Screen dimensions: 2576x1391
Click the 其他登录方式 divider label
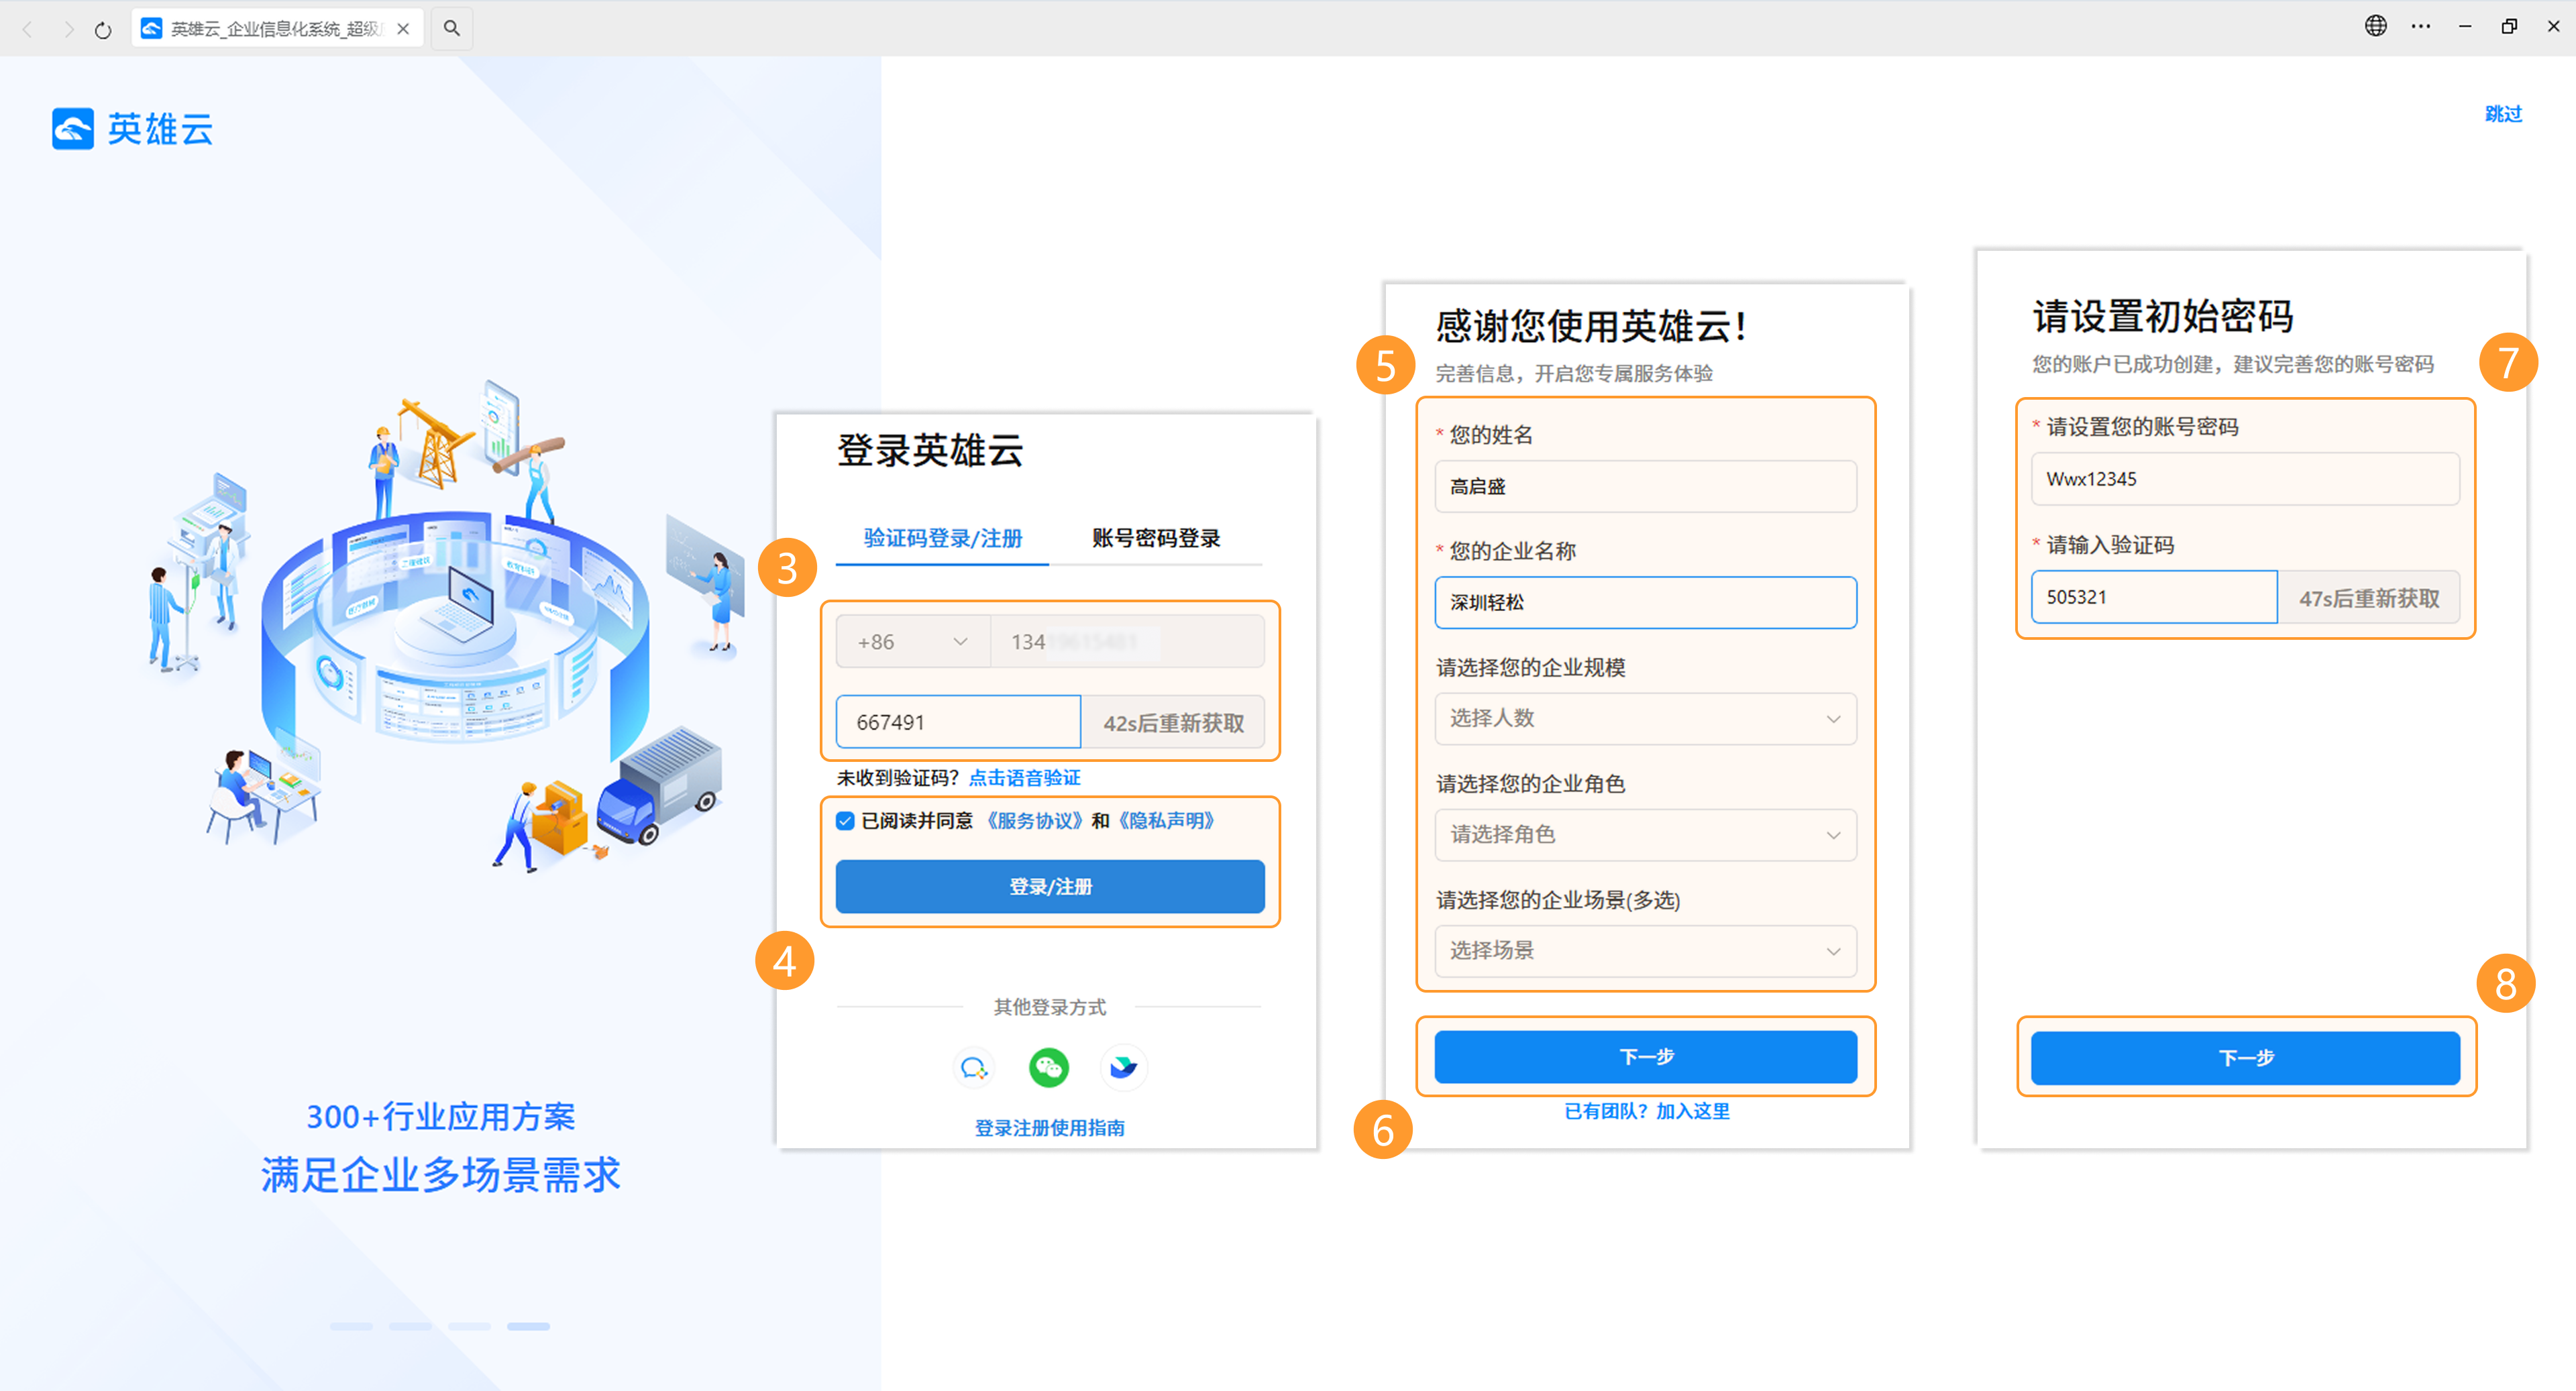[x=1050, y=1007]
